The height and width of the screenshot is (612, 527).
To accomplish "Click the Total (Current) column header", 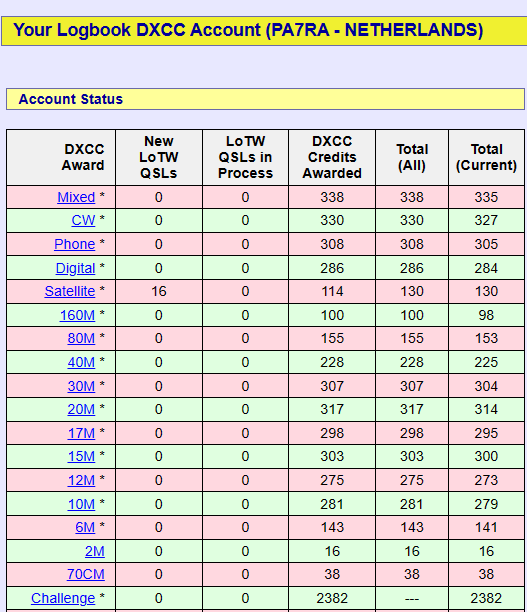I will [x=486, y=157].
